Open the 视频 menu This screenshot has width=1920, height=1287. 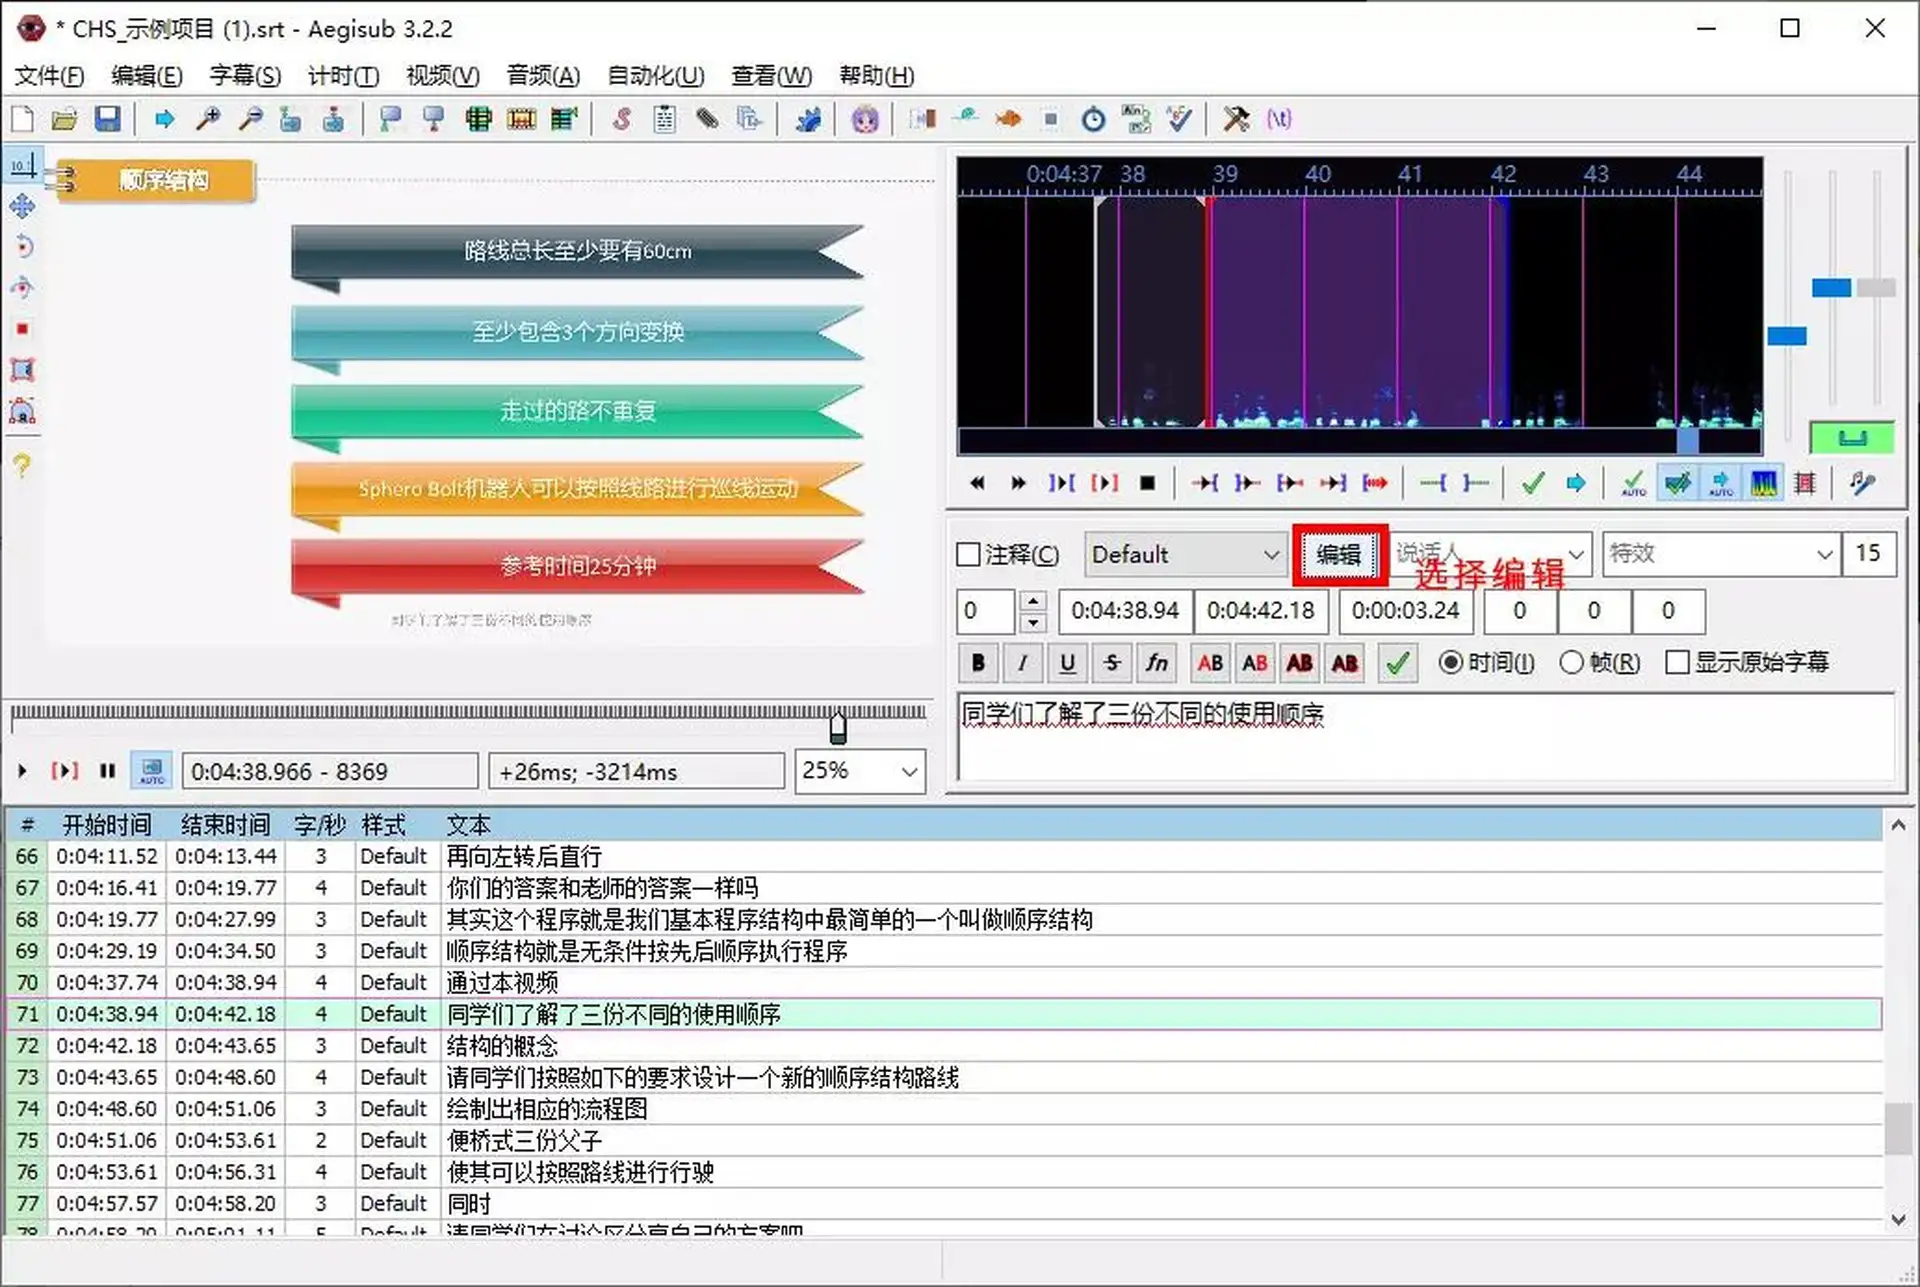[x=443, y=76]
